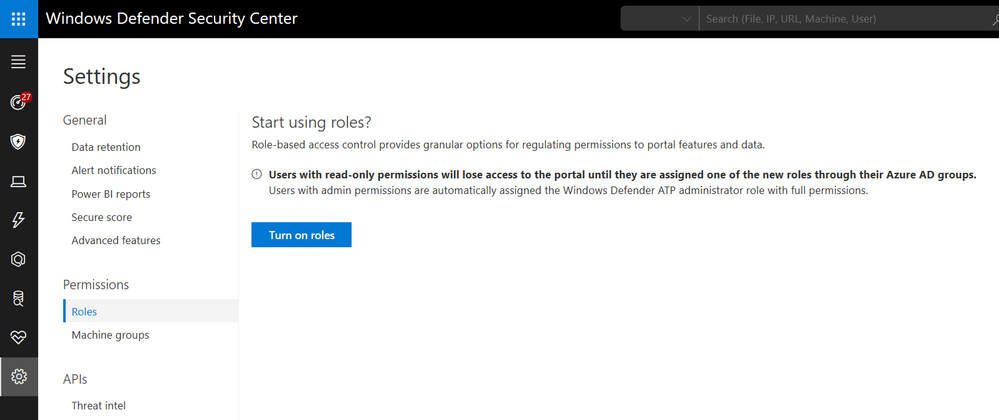Open the search scope dropdown
The height and width of the screenshot is (420, 999).
(x=659, y=19)
